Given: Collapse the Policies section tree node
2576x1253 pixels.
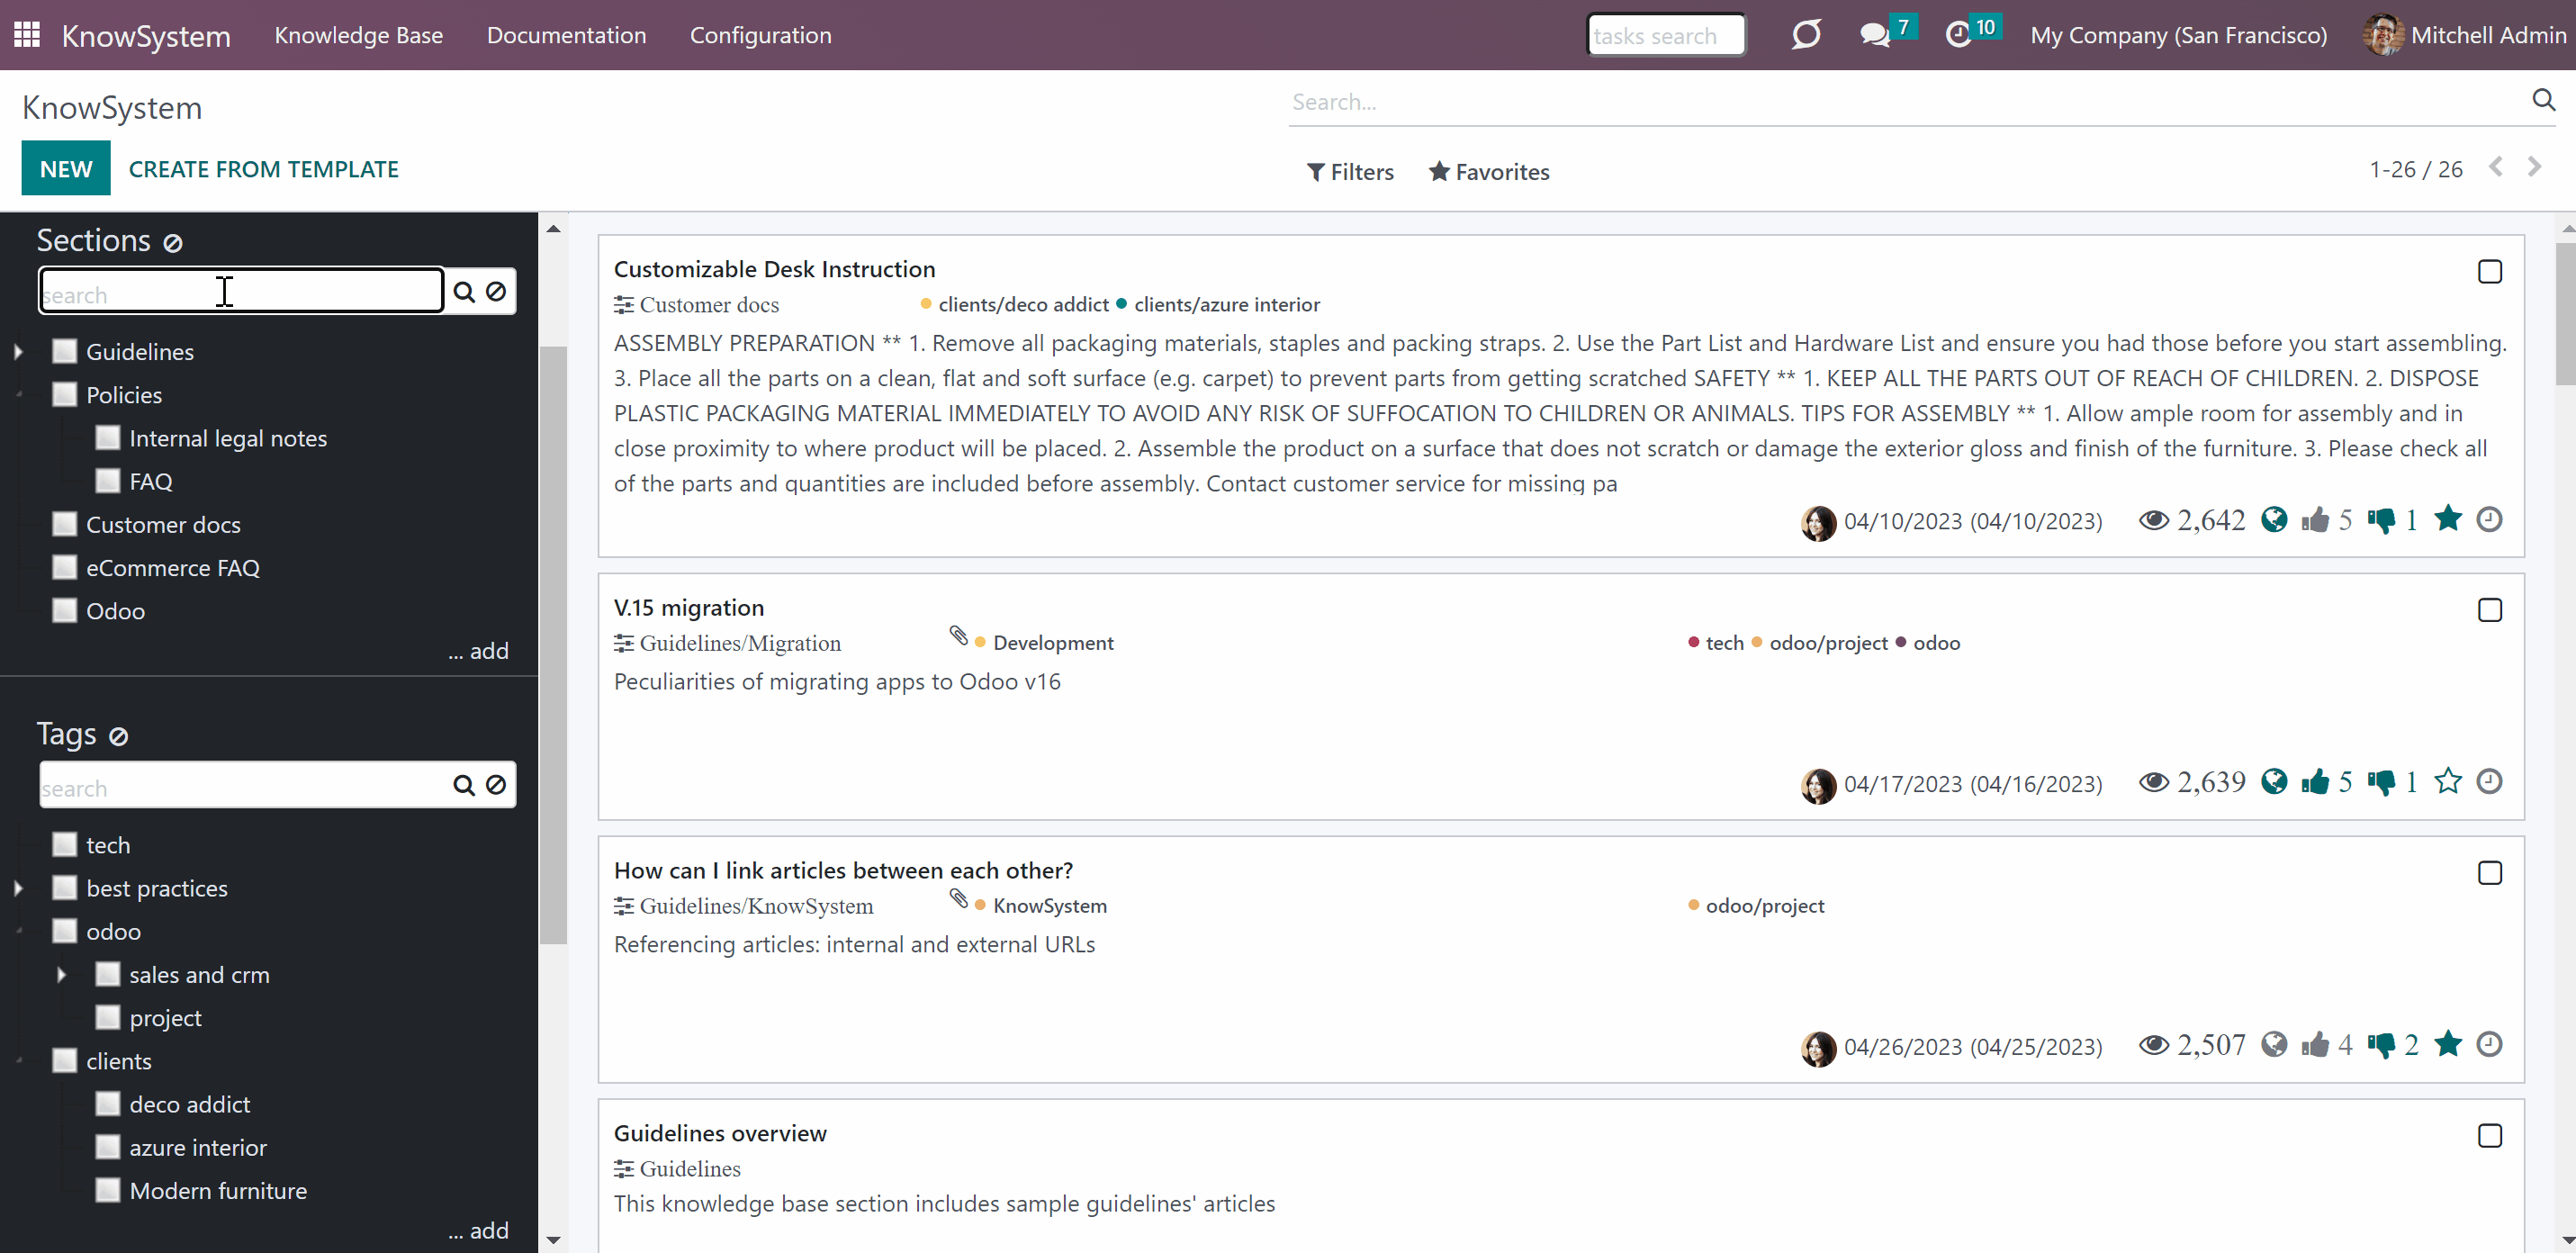Looking at the screenshot, I should (19, 395).
